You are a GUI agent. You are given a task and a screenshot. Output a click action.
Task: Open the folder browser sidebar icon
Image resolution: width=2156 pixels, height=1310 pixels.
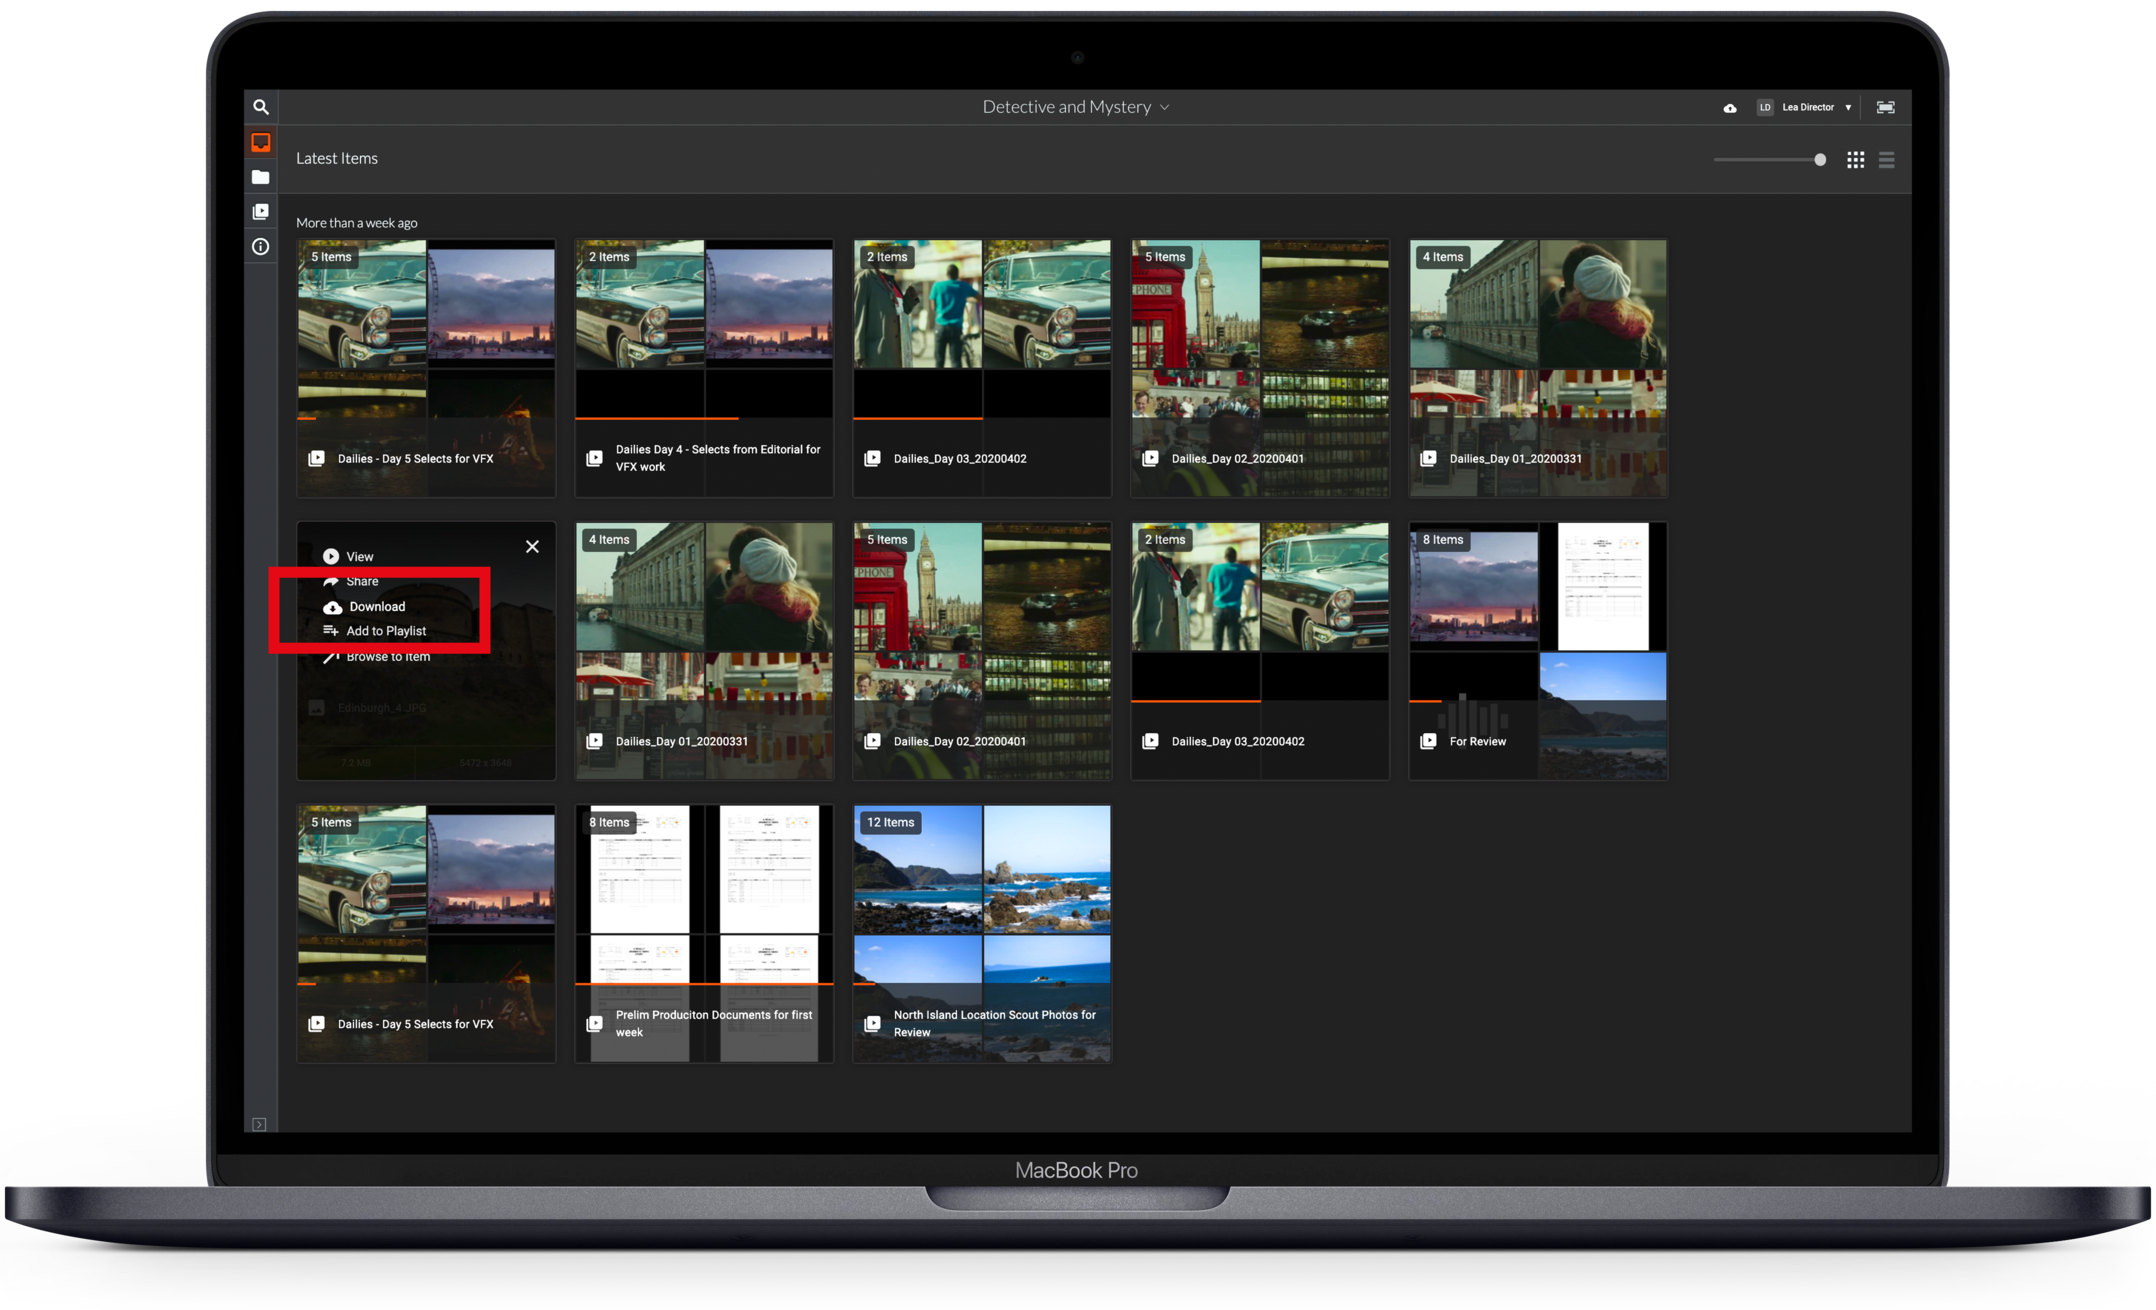[260, 177]
